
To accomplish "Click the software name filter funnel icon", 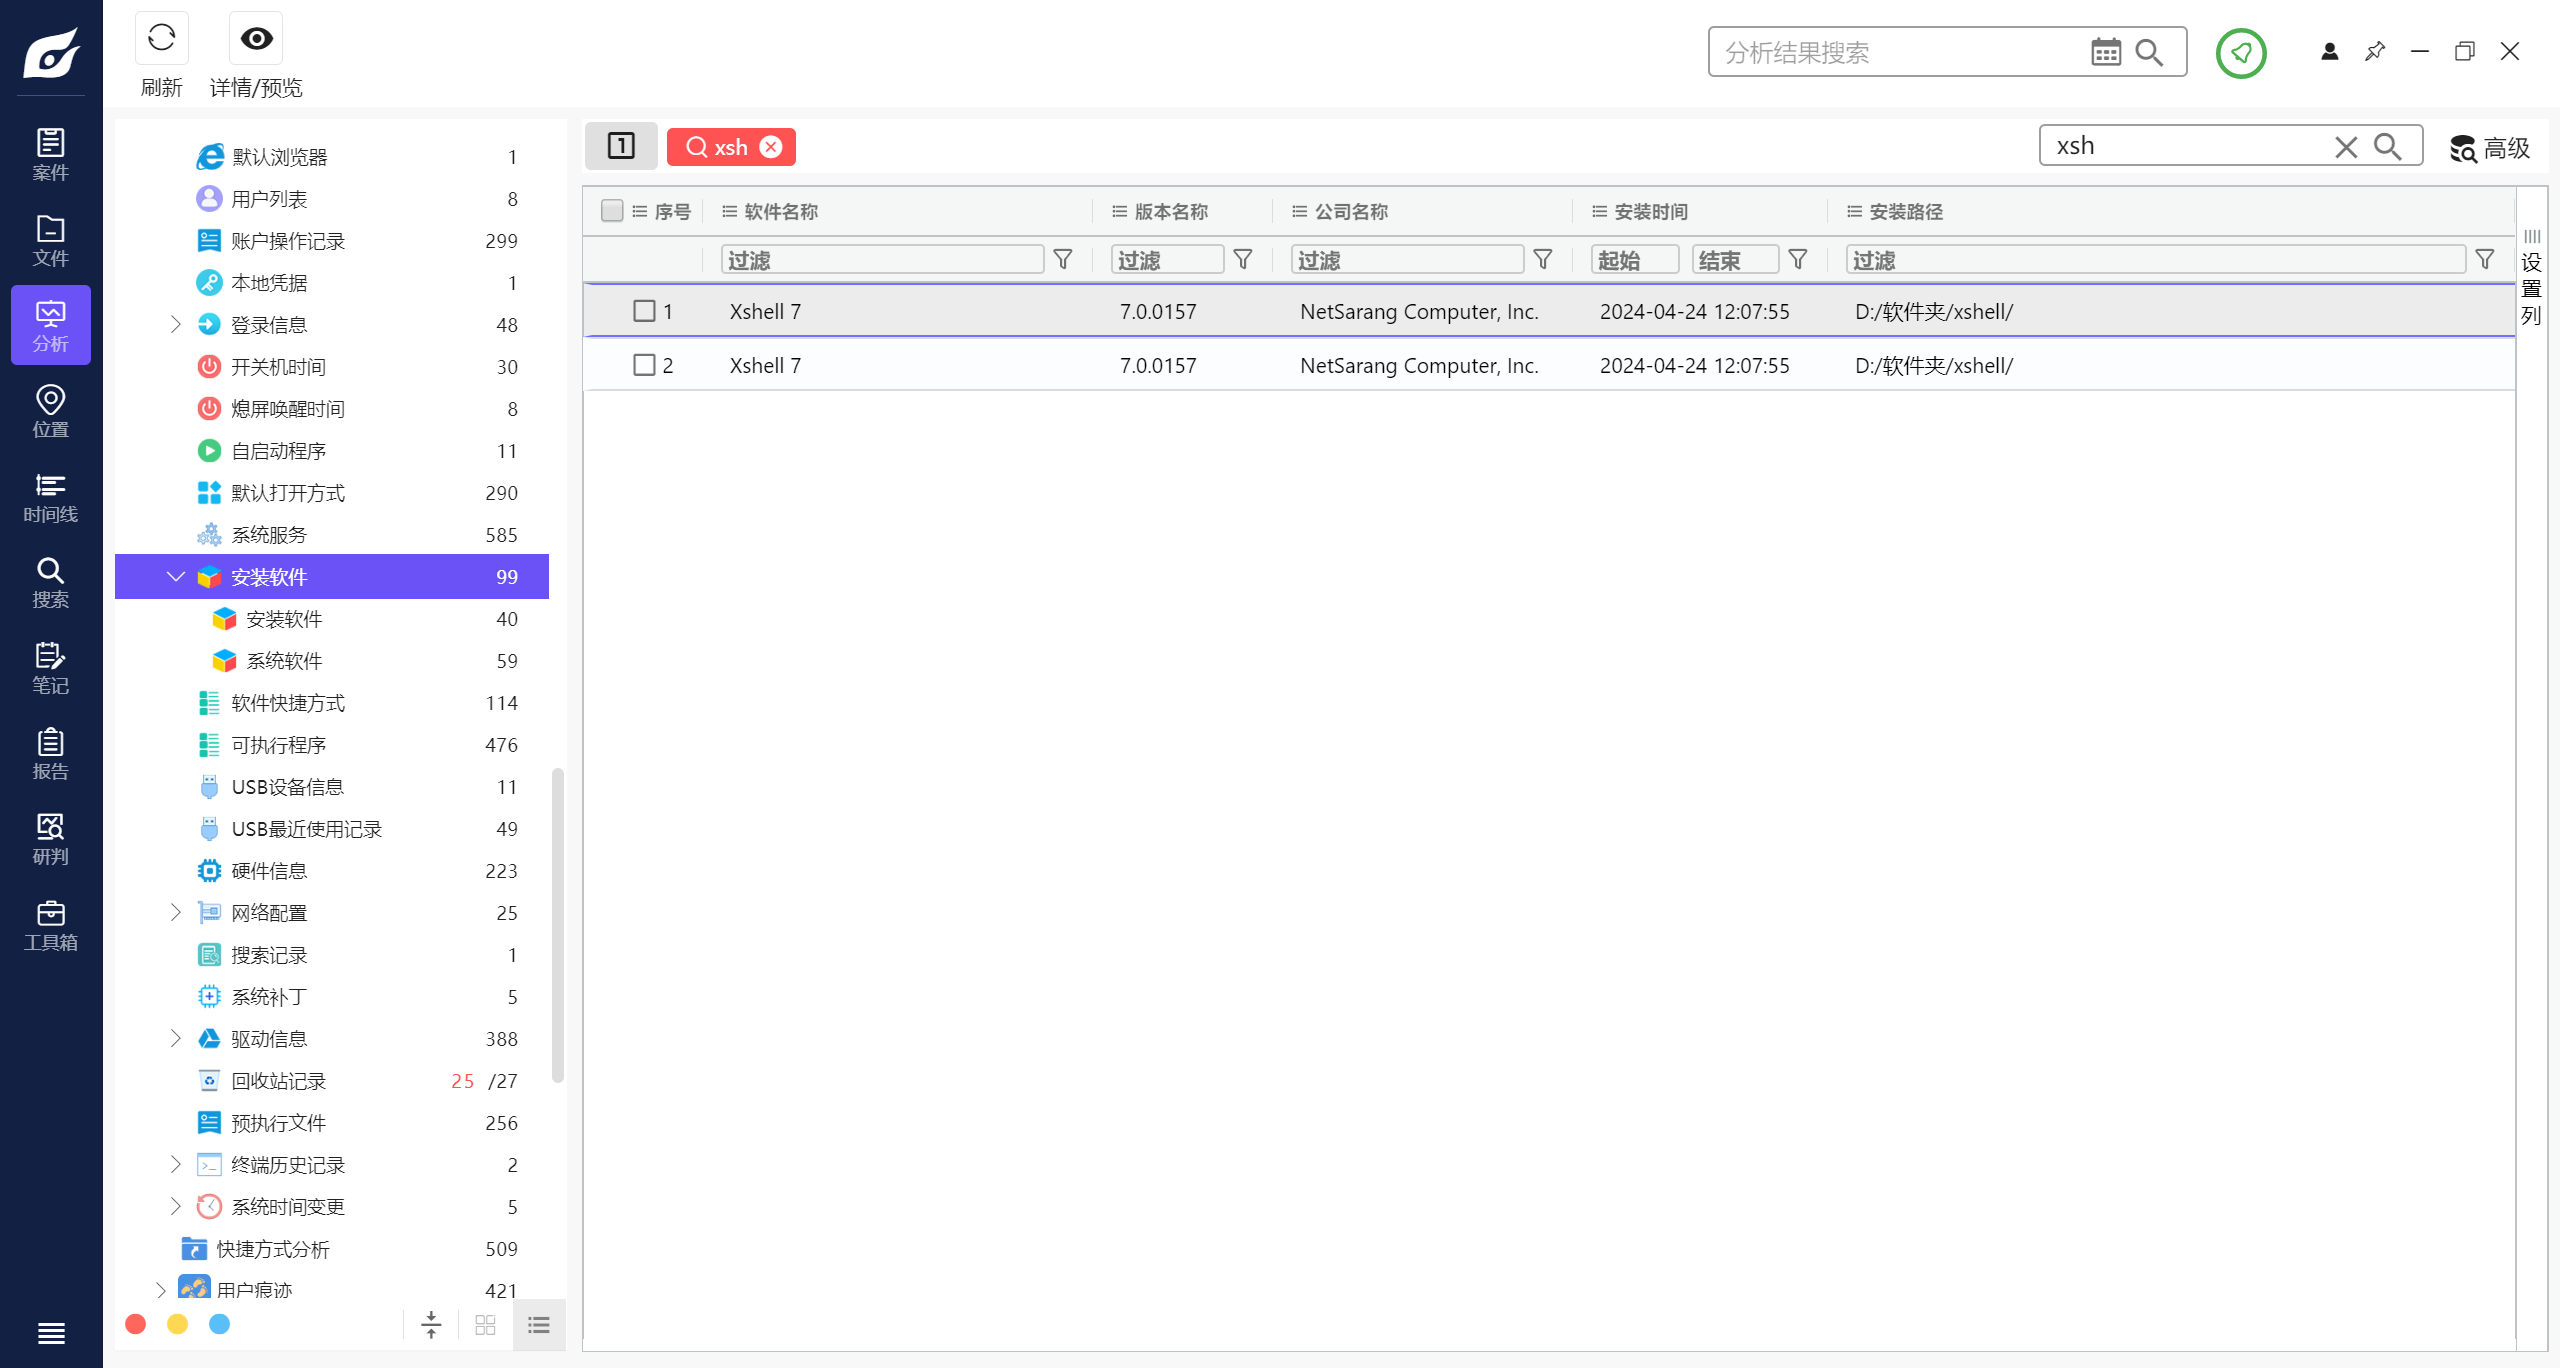I will 1063,260.
